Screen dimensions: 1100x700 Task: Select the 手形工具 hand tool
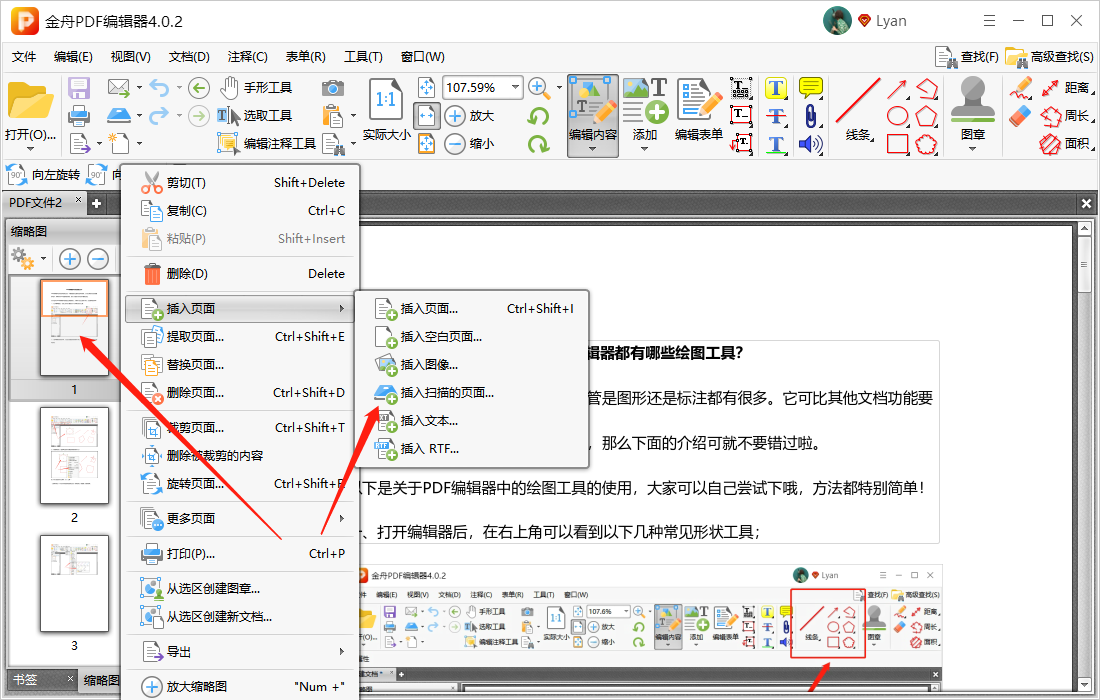pos(255,88)
